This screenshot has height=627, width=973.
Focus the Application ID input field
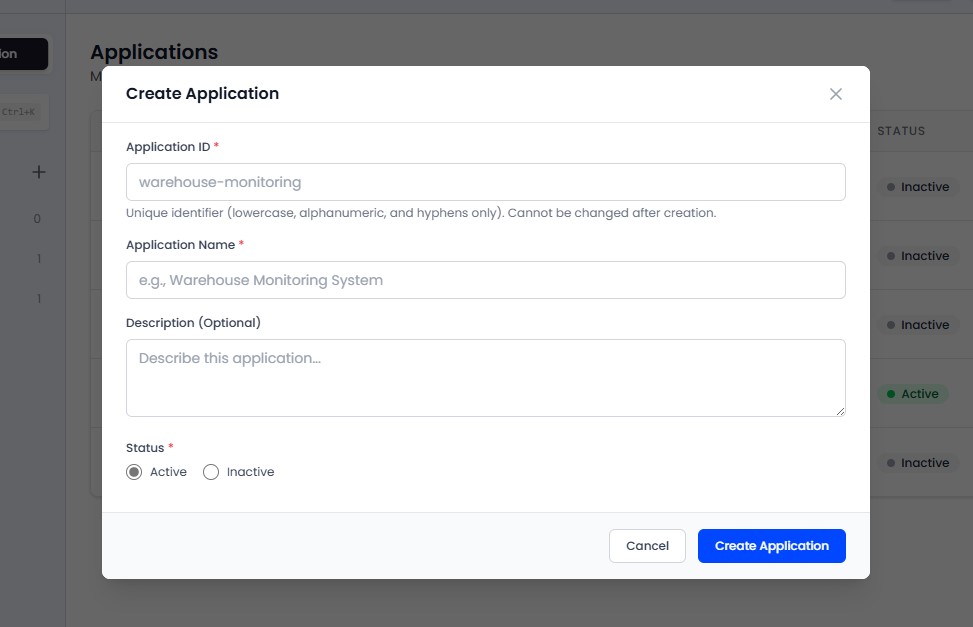coord(485,181)
